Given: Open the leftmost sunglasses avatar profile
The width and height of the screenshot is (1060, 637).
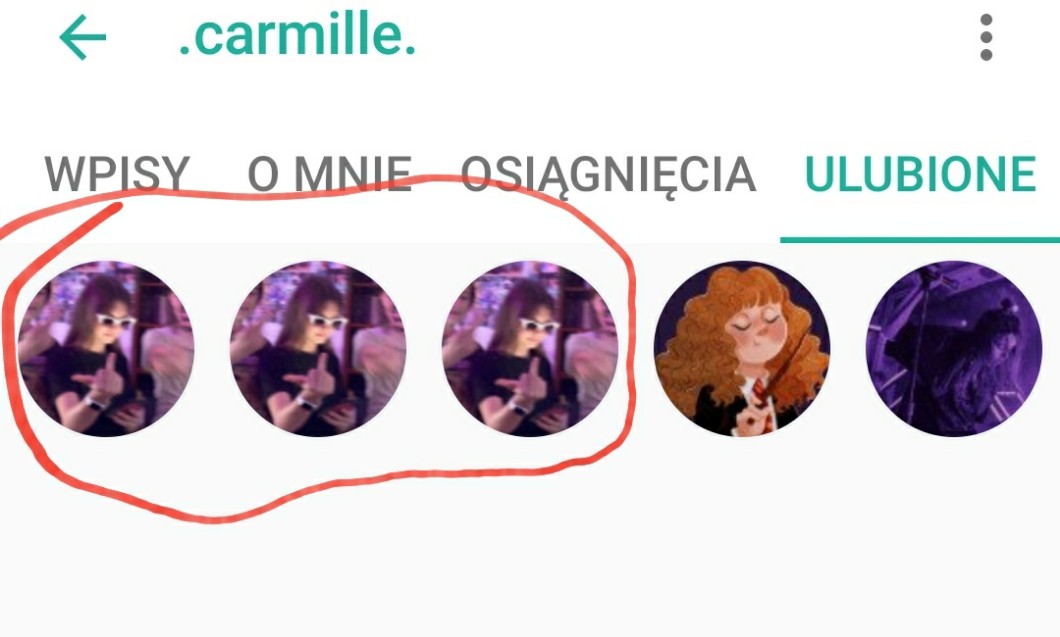Looking at the screenshot, I should (106, 348).
